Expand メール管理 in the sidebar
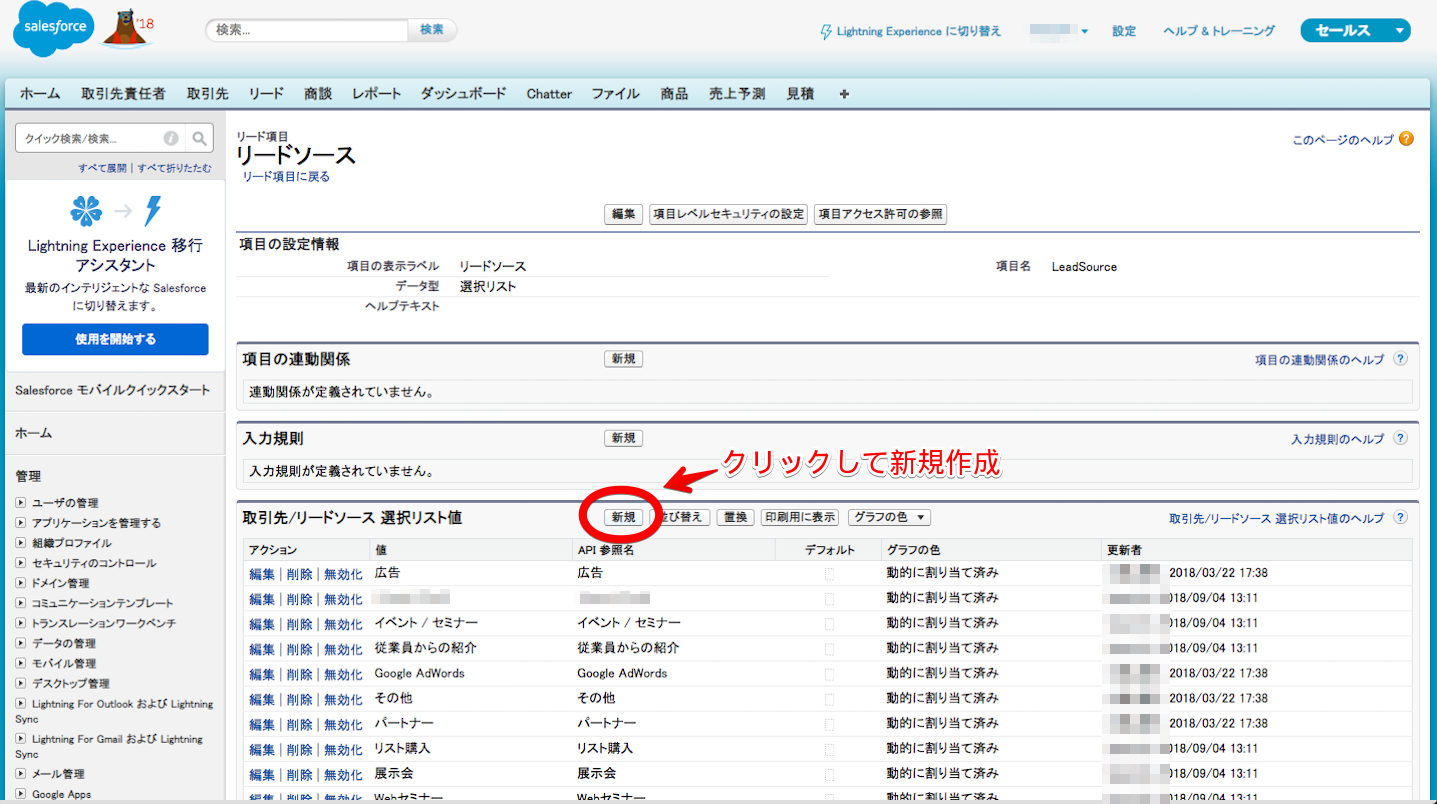This screenshot has width=1437, height=804. (20, 773)
